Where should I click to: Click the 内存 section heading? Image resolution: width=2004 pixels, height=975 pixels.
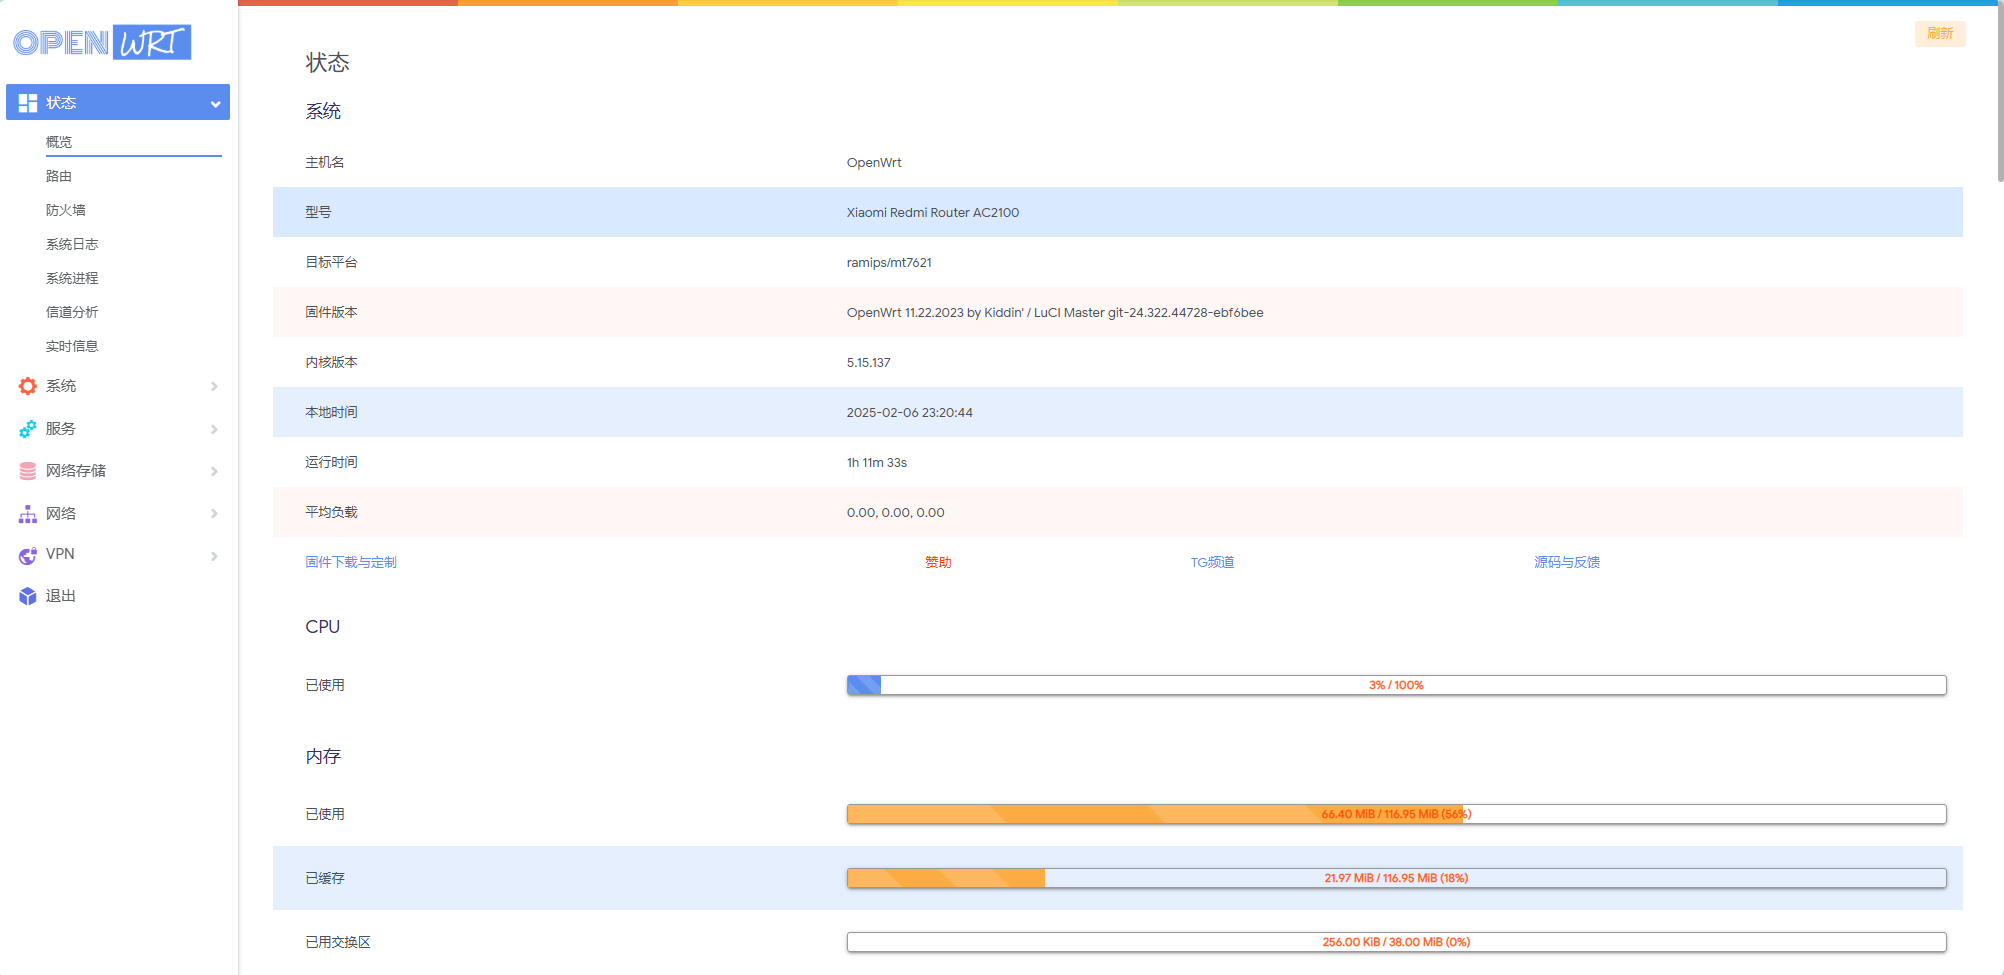323,757
